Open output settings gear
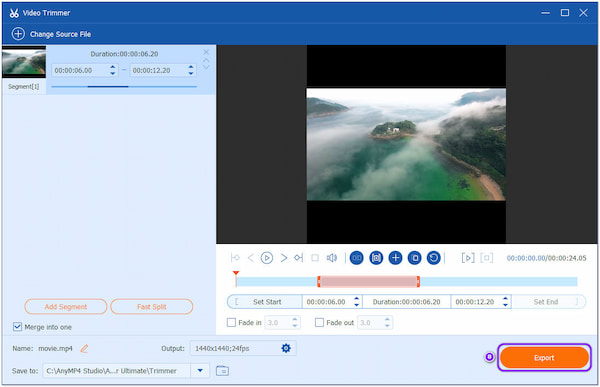 (x=286, y=348)
